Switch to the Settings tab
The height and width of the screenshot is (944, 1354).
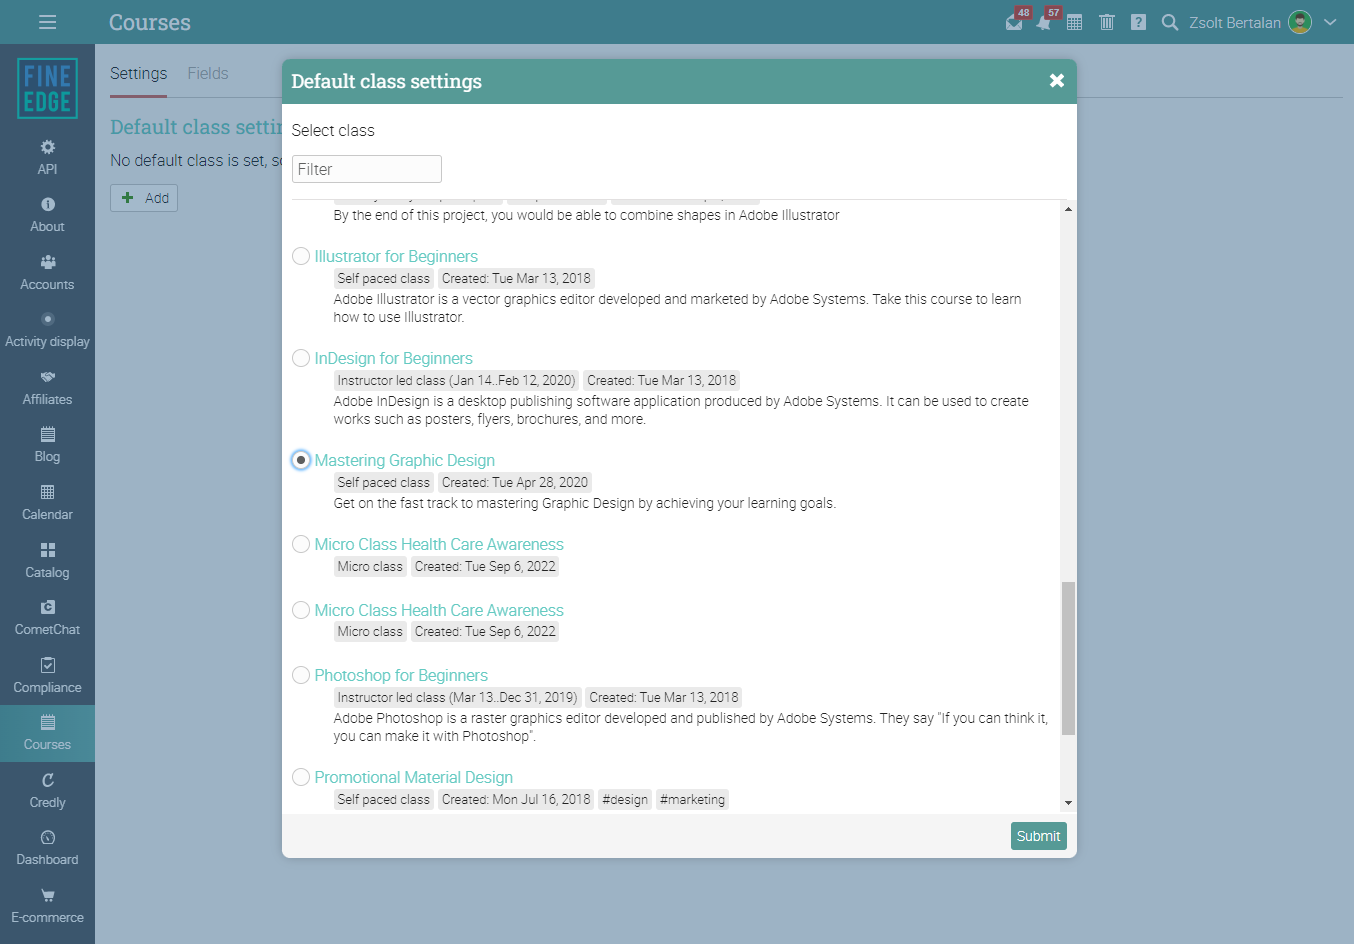point(138,74)
